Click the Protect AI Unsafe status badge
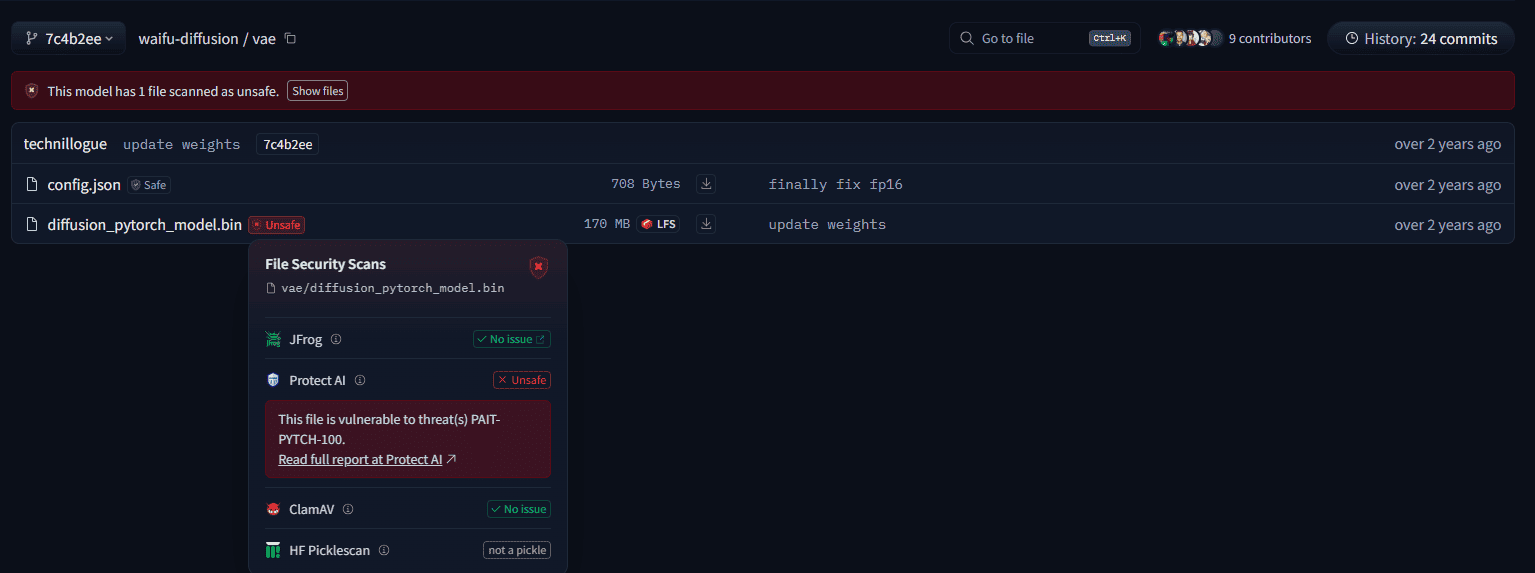The height and width of the screenshot is (573, 1535). coord(522,380)
